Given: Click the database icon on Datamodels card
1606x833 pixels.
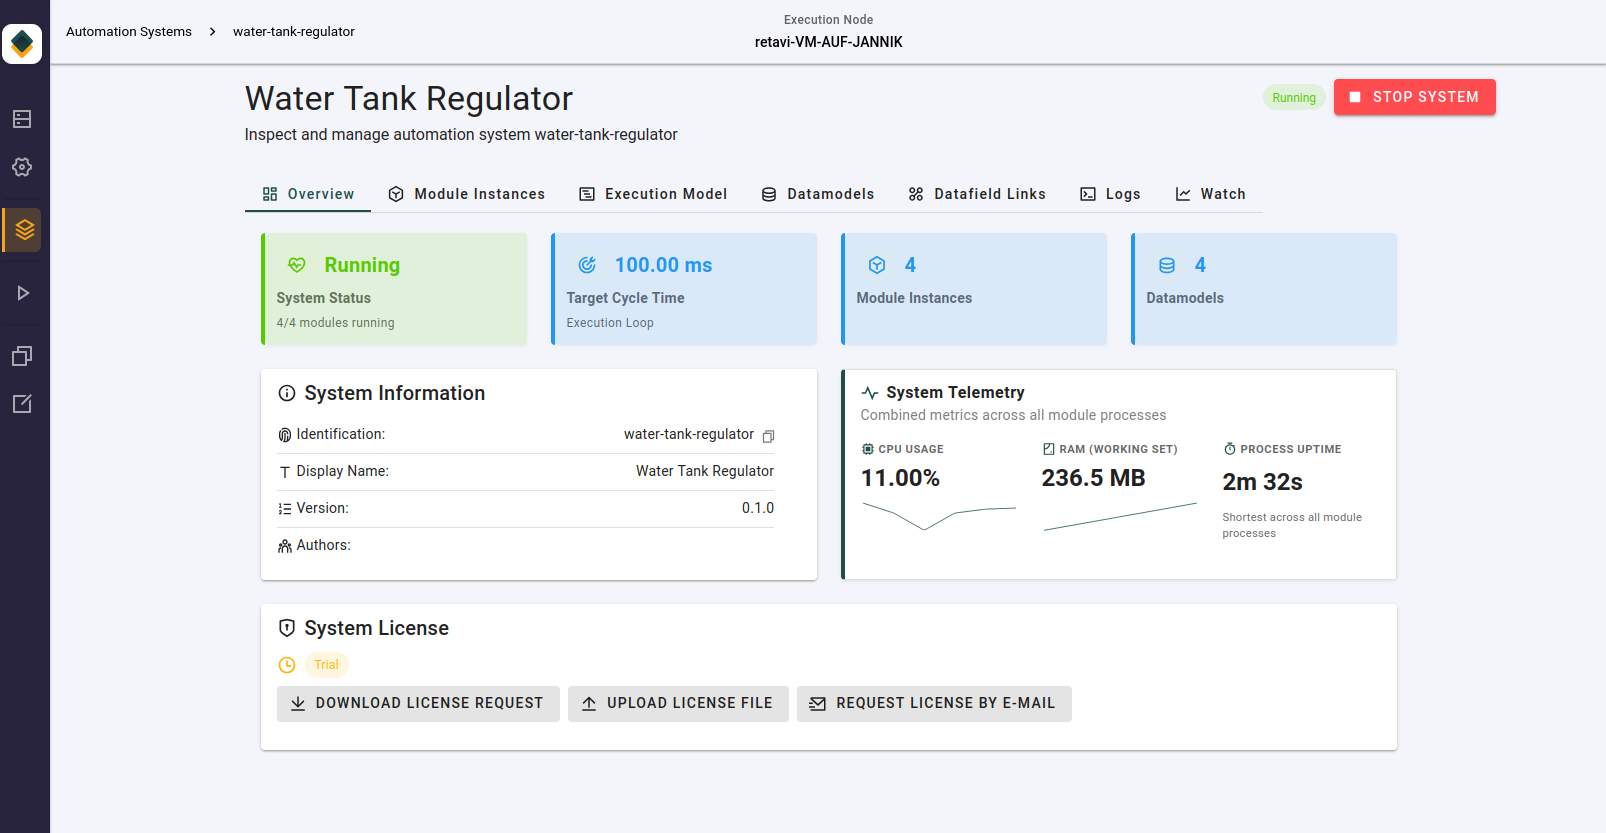Looking at the screenshot, I should pyautogui.click(x=1167, y=265).
